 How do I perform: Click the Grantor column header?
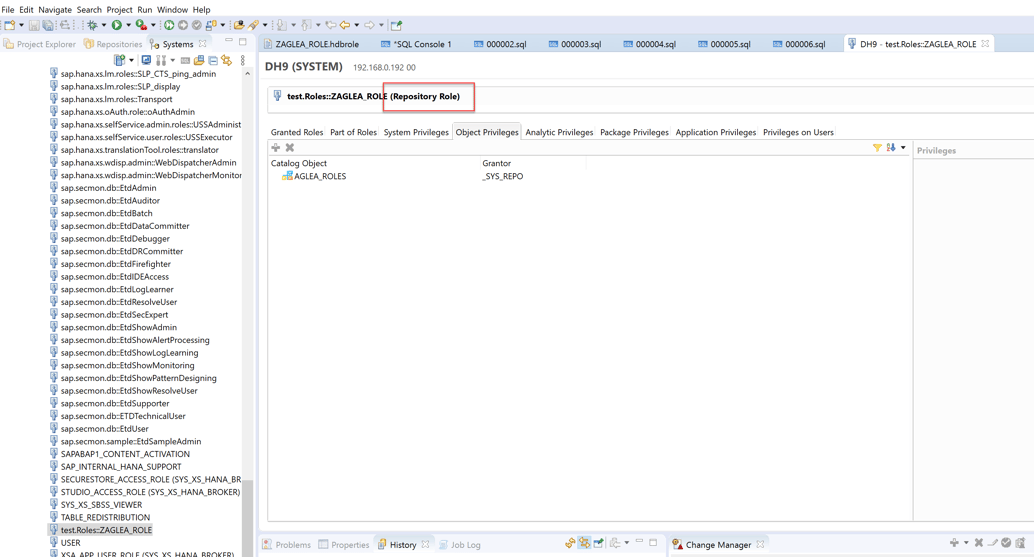(x=497, y=163)
